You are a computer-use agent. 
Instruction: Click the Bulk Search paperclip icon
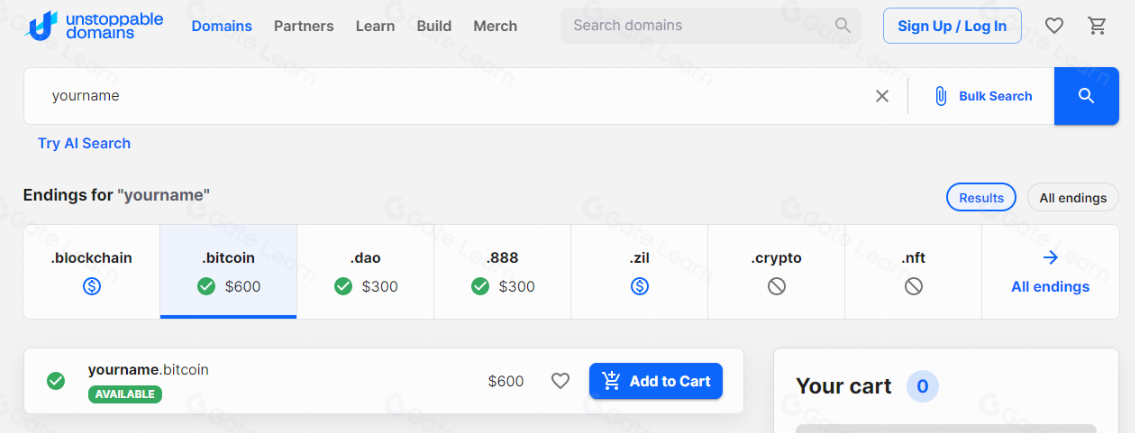(x=940, y=96)
